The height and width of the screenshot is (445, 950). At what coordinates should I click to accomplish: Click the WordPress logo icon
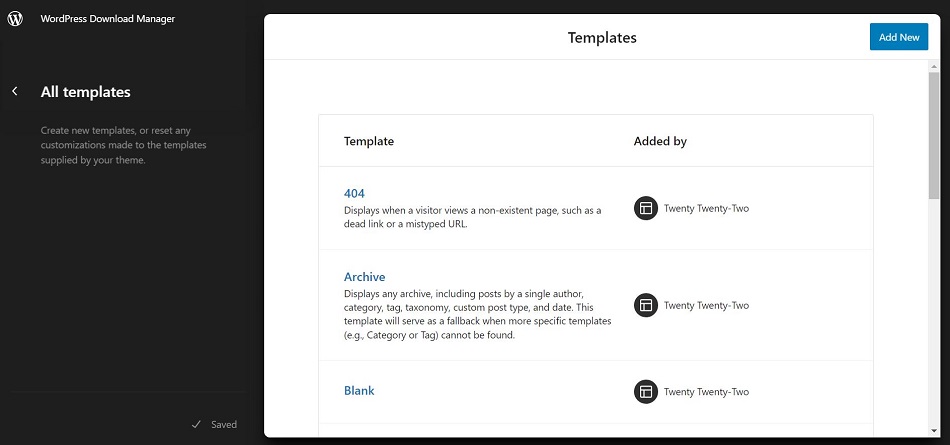pyautogui.click(x=15, y=19)
